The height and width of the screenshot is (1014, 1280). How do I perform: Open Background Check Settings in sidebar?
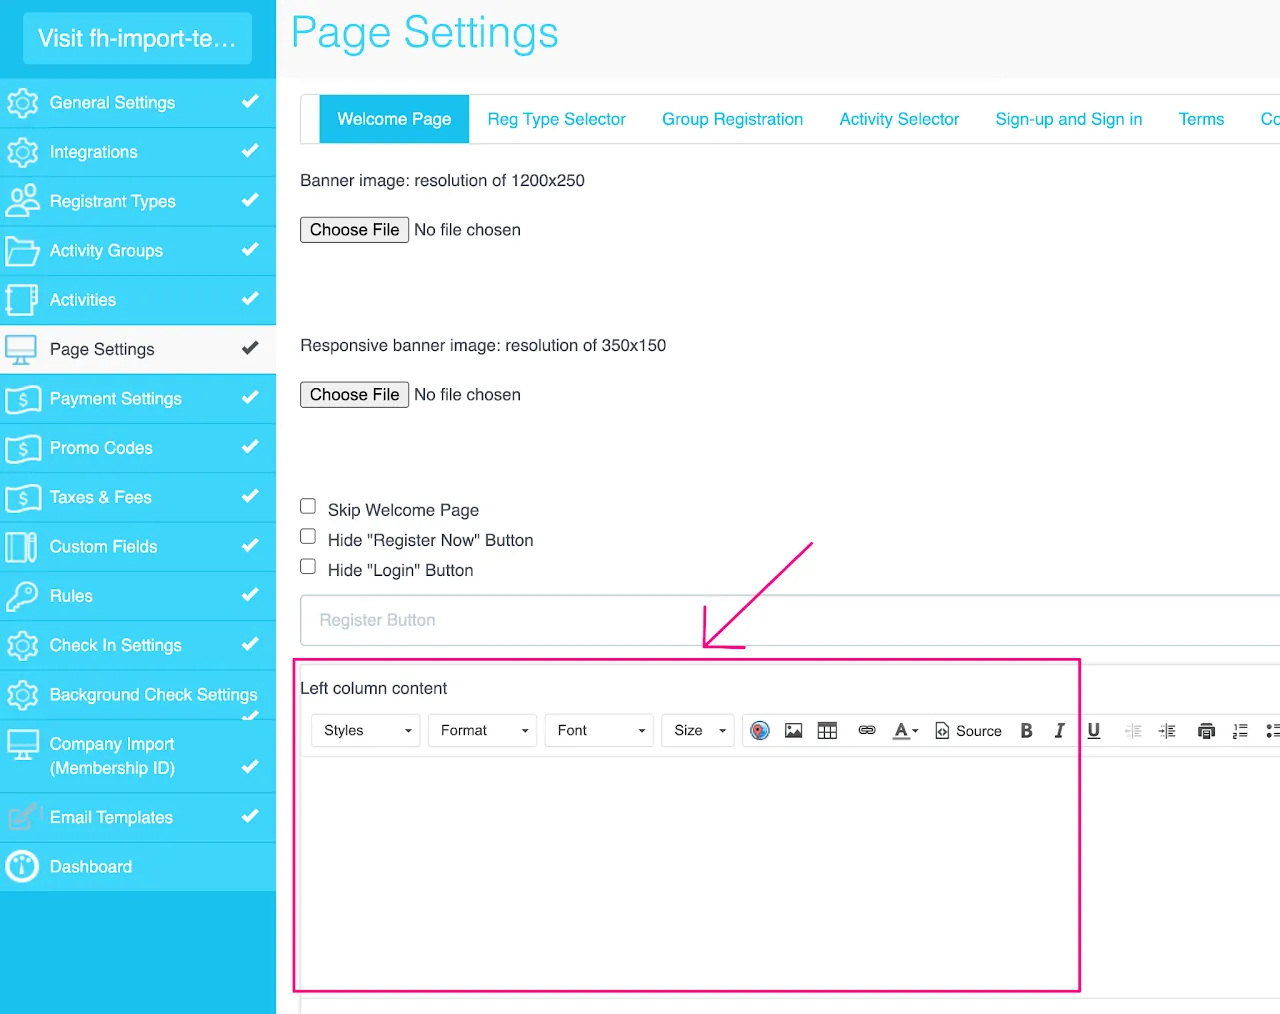coord(138,695)
